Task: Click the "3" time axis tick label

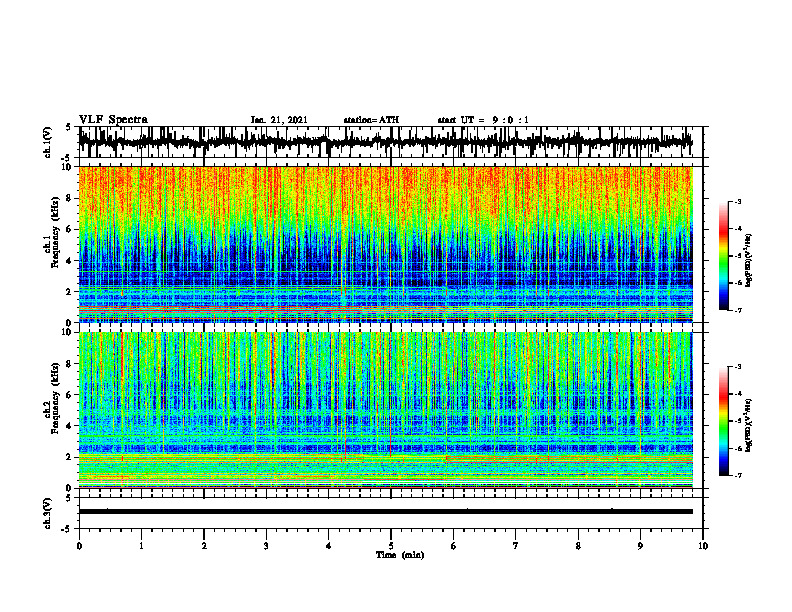Action: click(x=266, y=546)
